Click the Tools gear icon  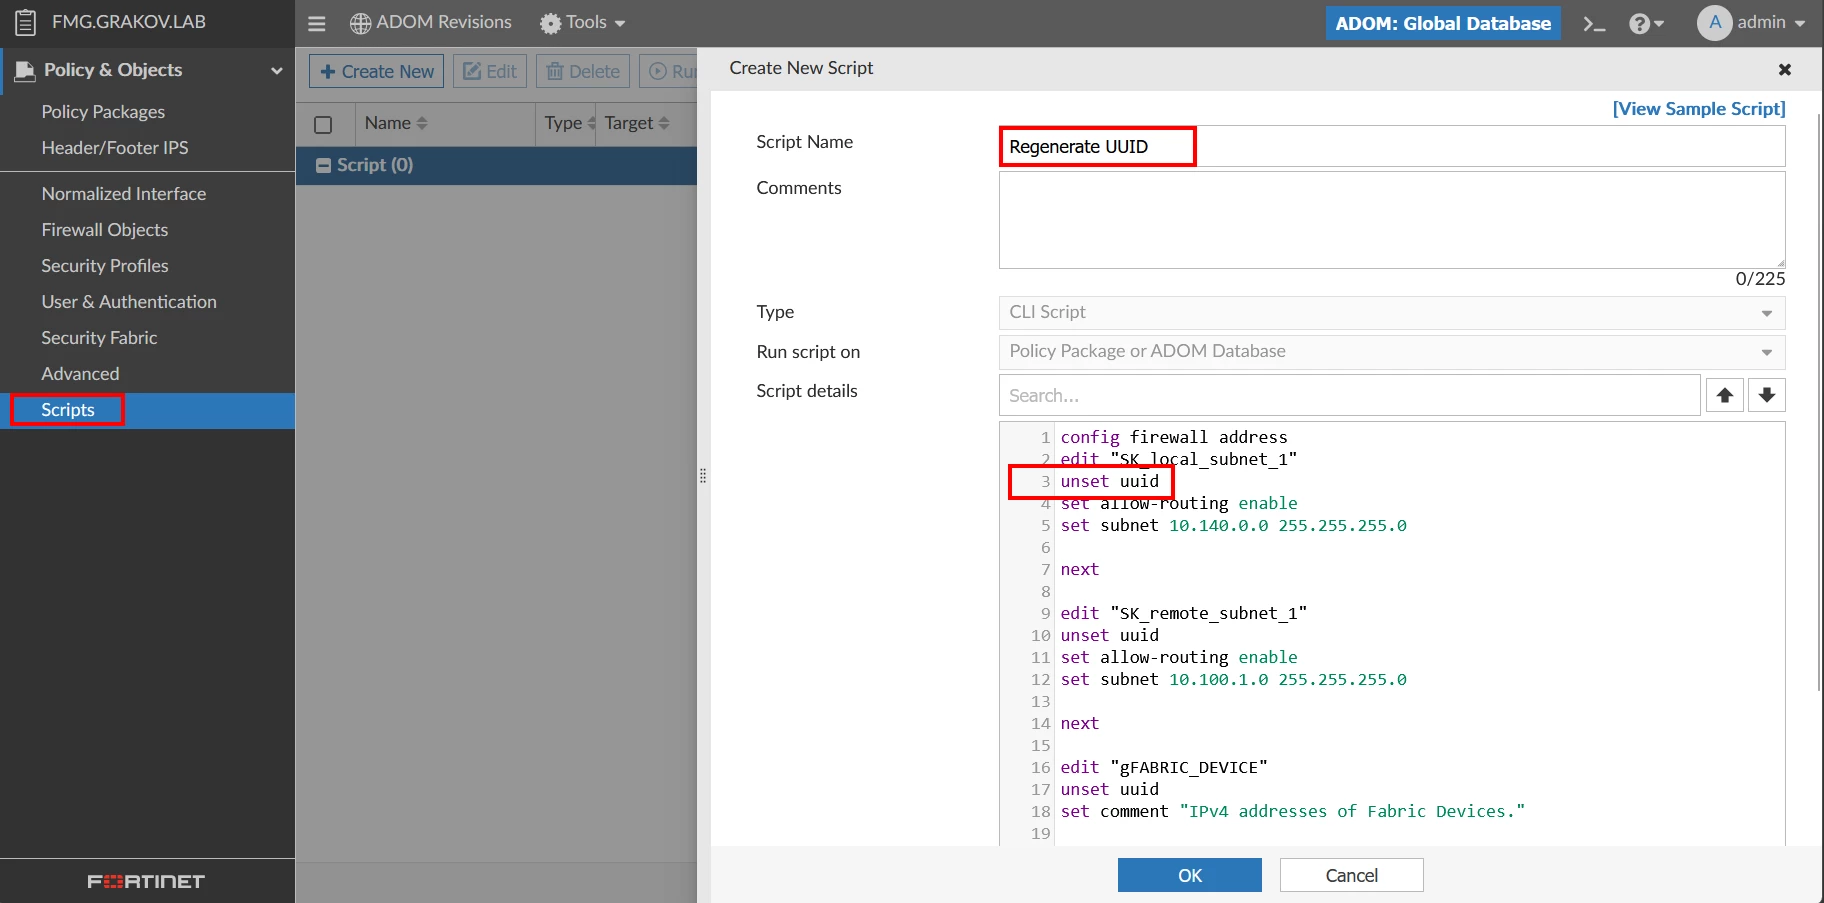550,23
